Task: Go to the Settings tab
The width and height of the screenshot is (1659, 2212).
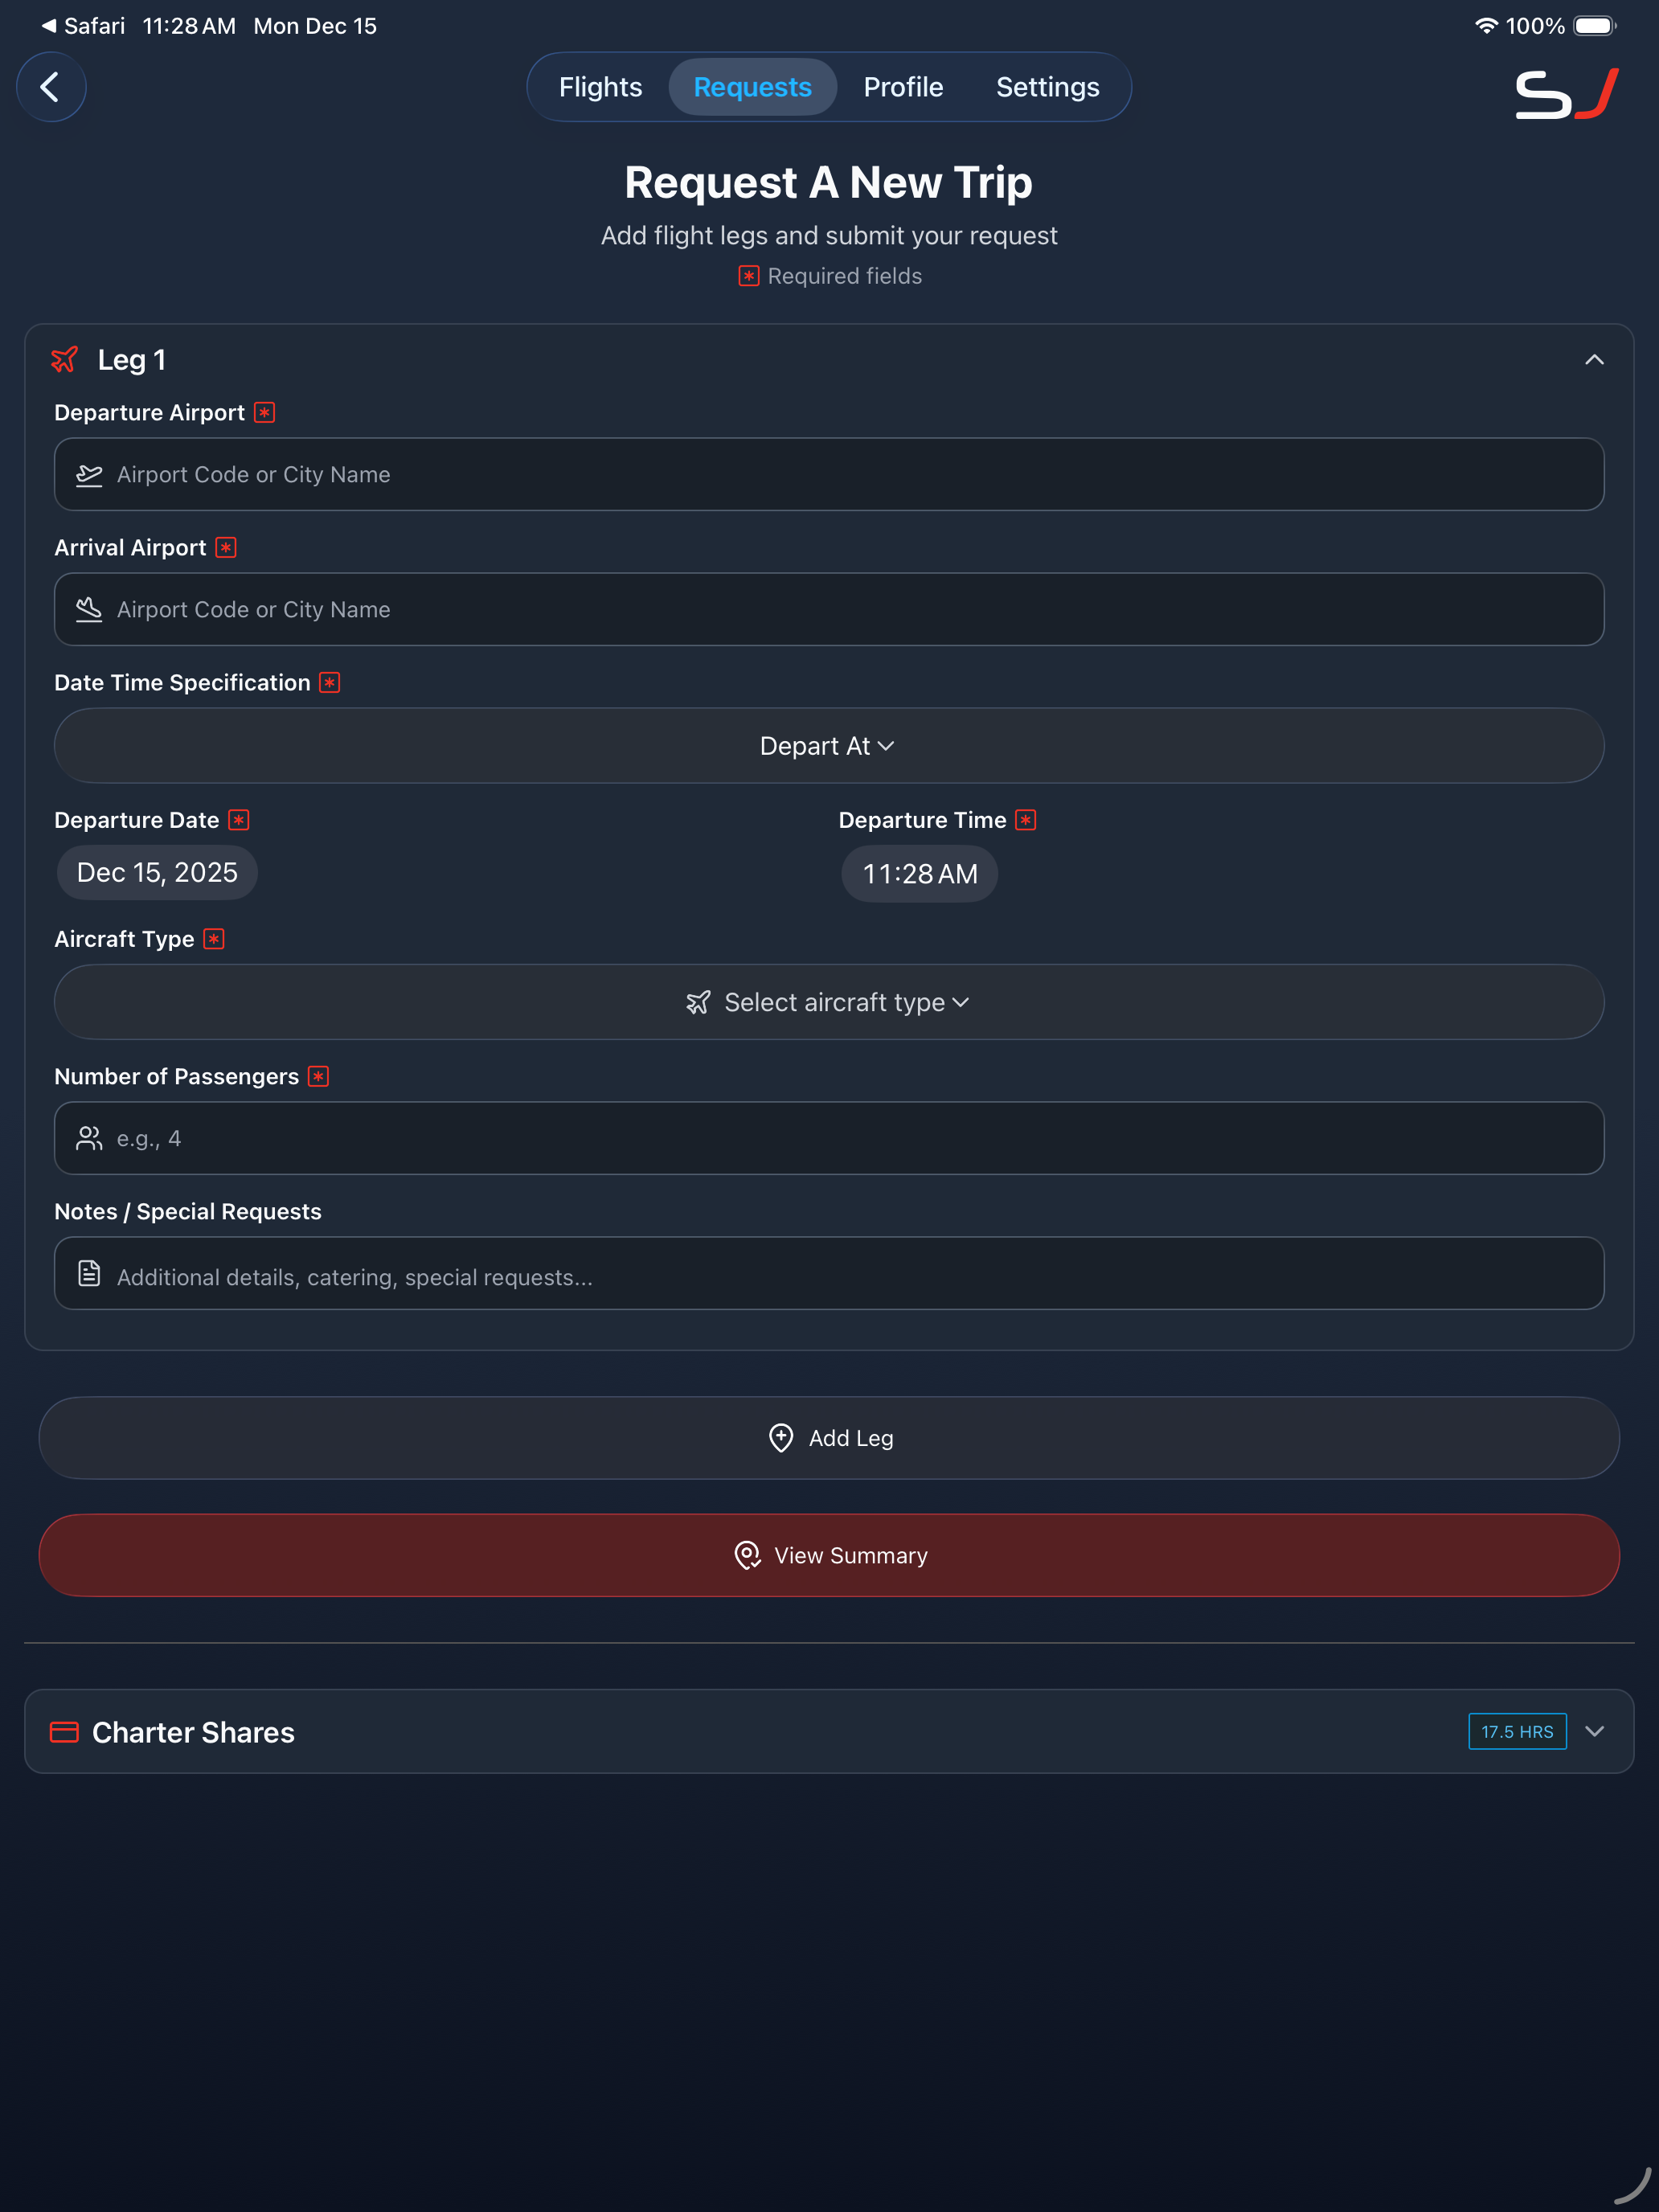Action: coord(1047,87)
